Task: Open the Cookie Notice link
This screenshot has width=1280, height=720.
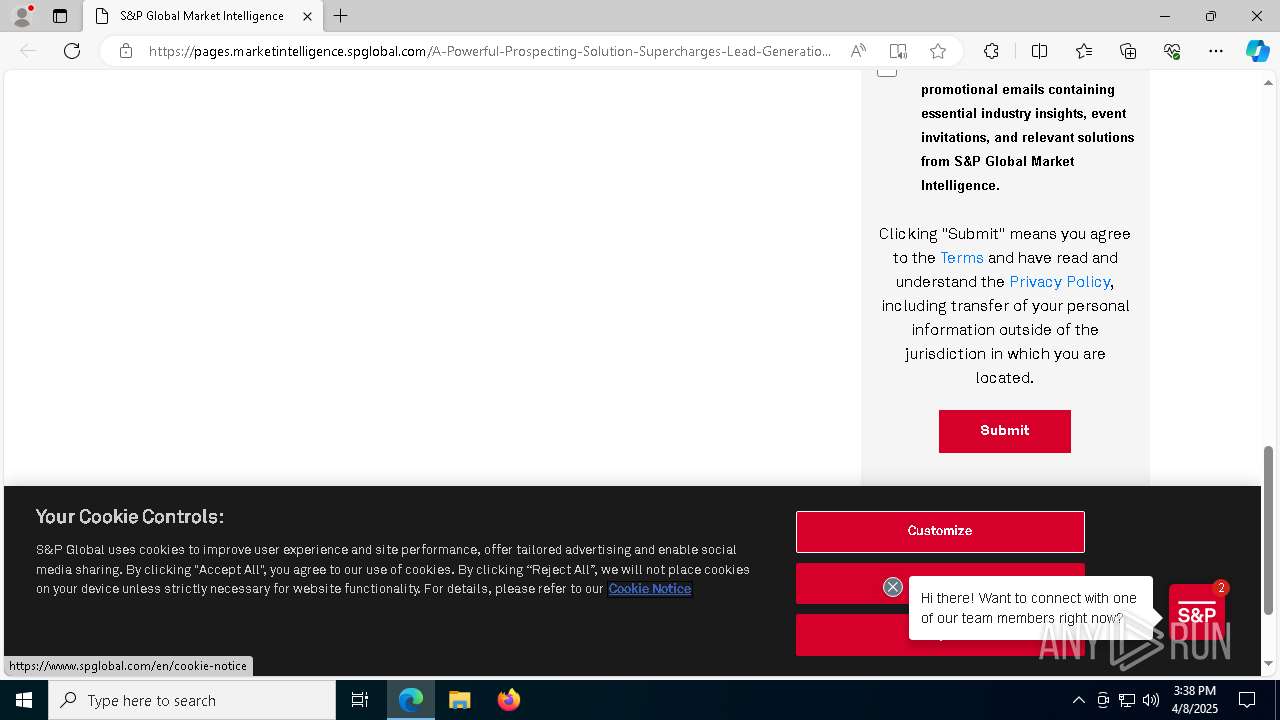Action: 650,589
